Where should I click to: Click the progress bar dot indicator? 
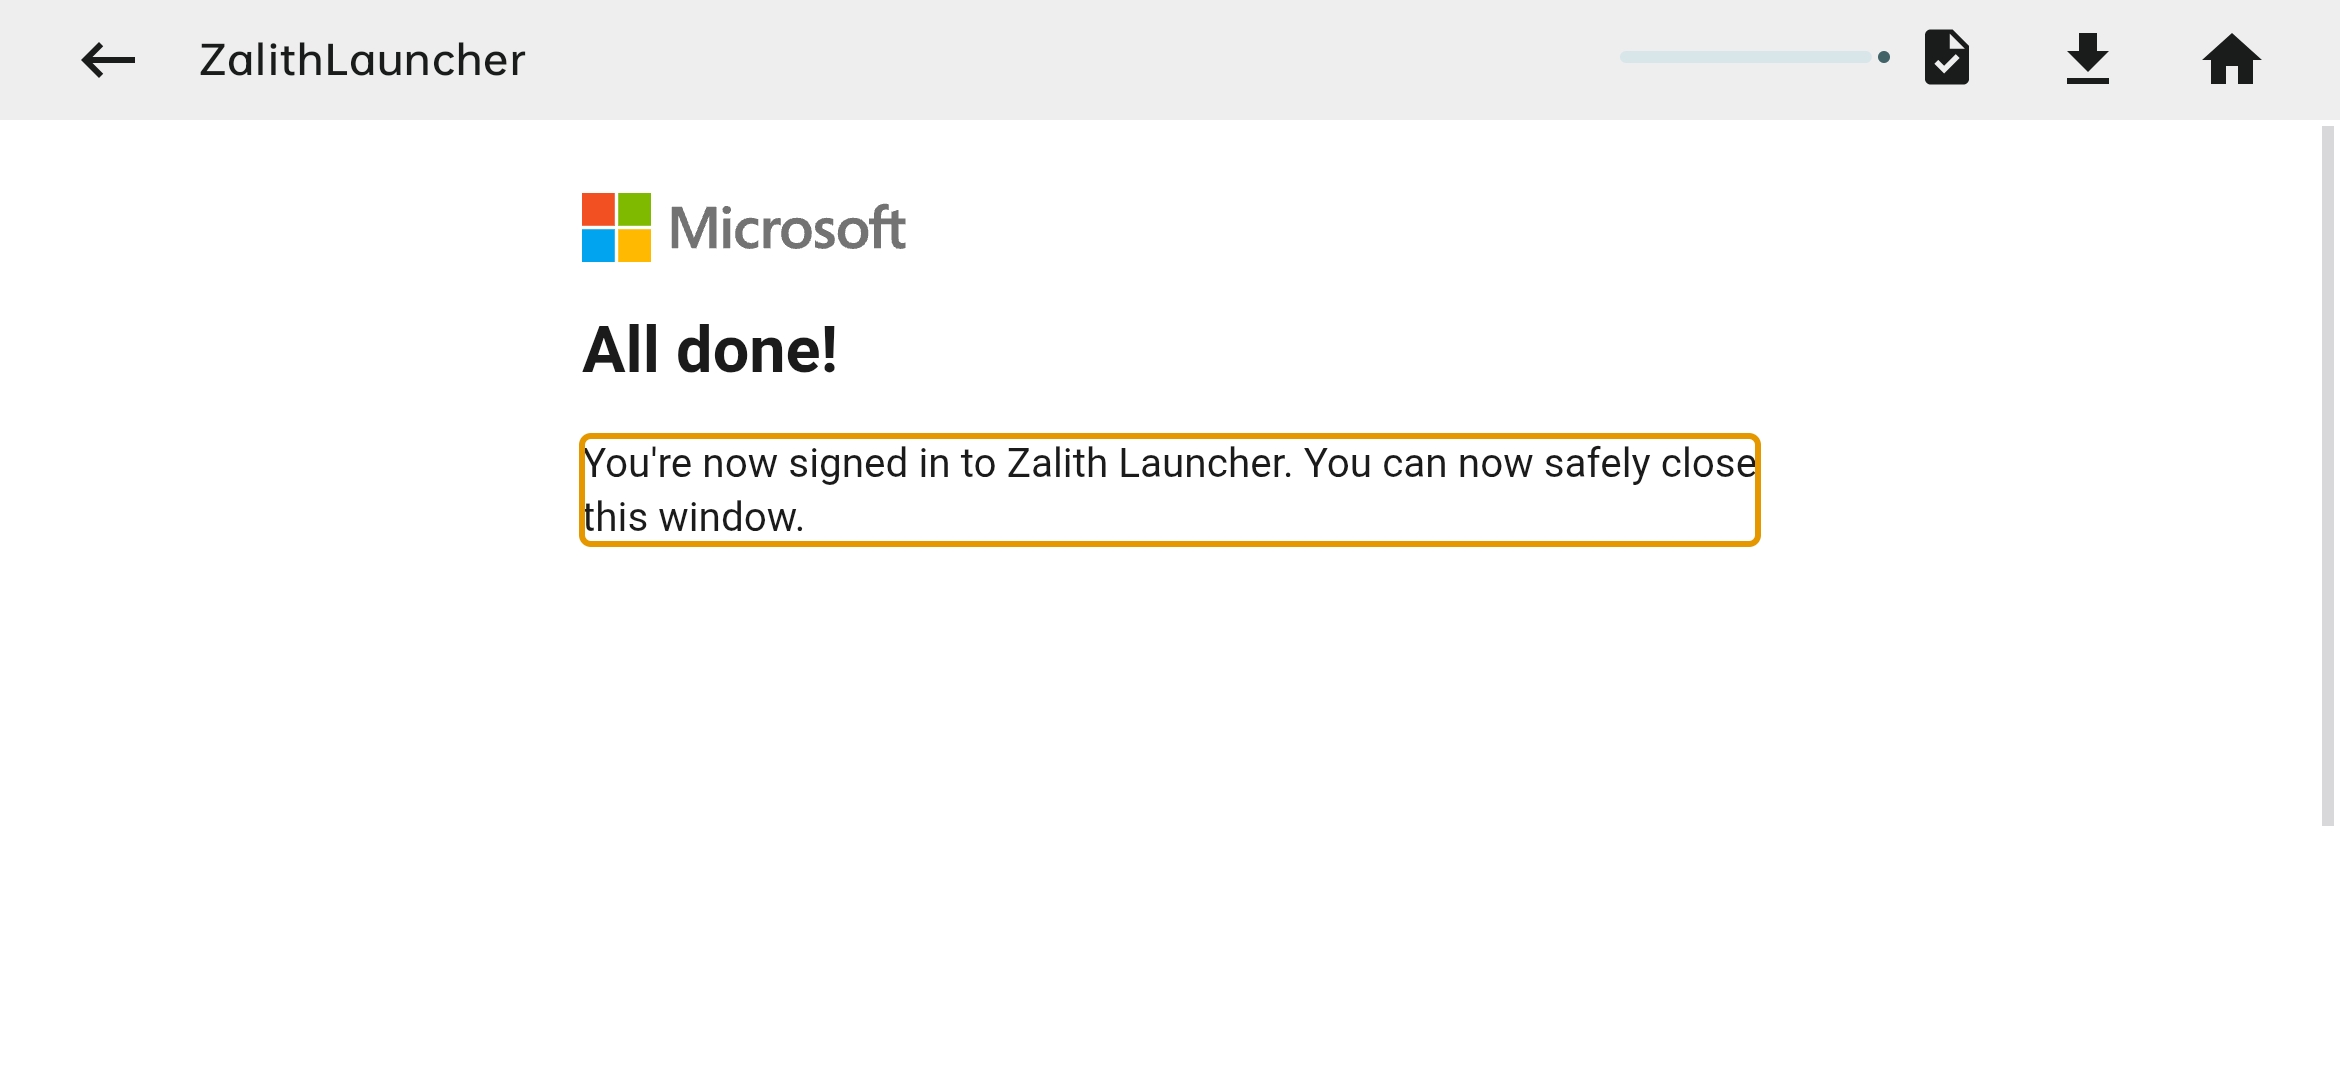click(x=1884, y=58)
